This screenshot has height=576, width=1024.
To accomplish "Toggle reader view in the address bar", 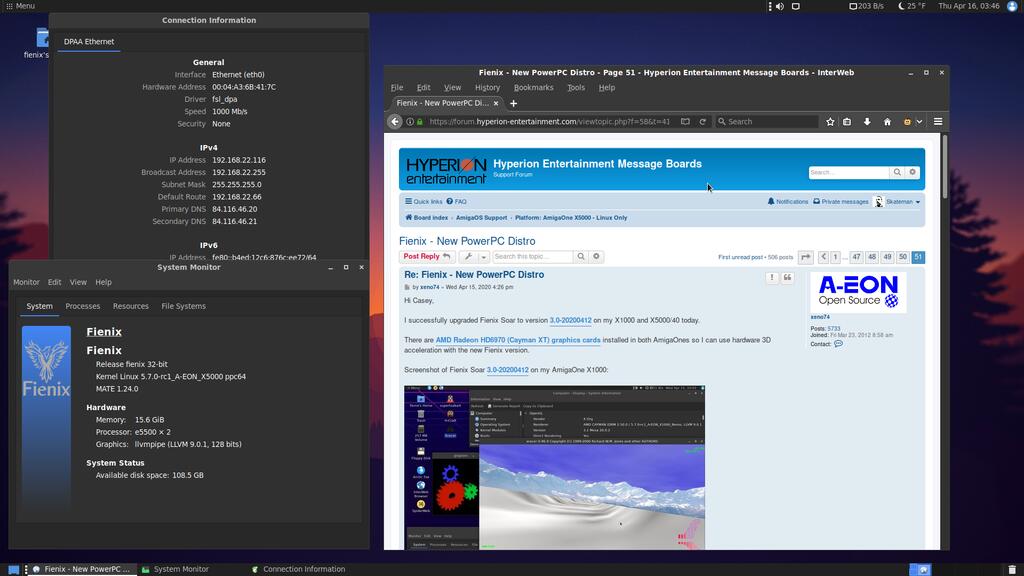I will tap(685, 121).
